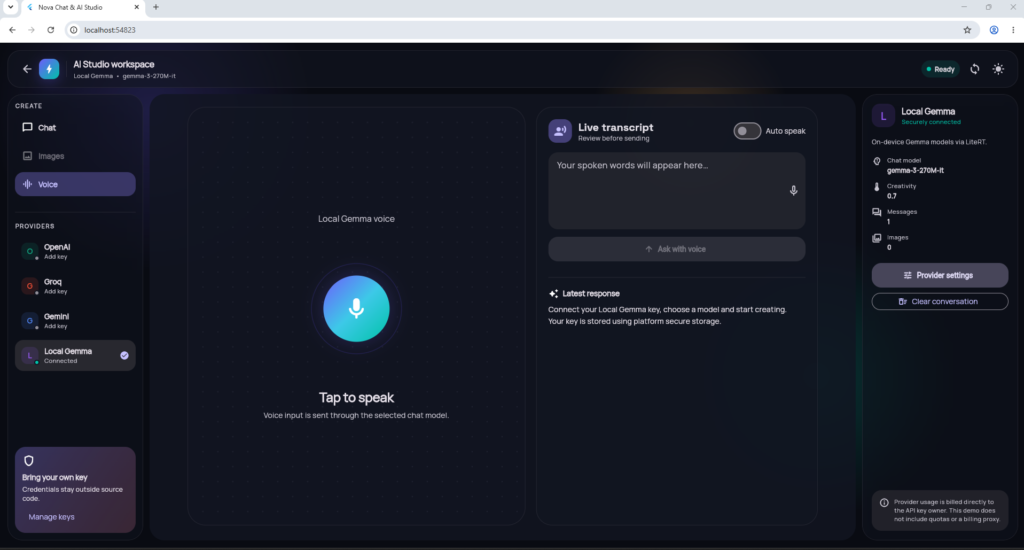
Task: Click the Tap to speak heading
Action: tap(356, 397)
